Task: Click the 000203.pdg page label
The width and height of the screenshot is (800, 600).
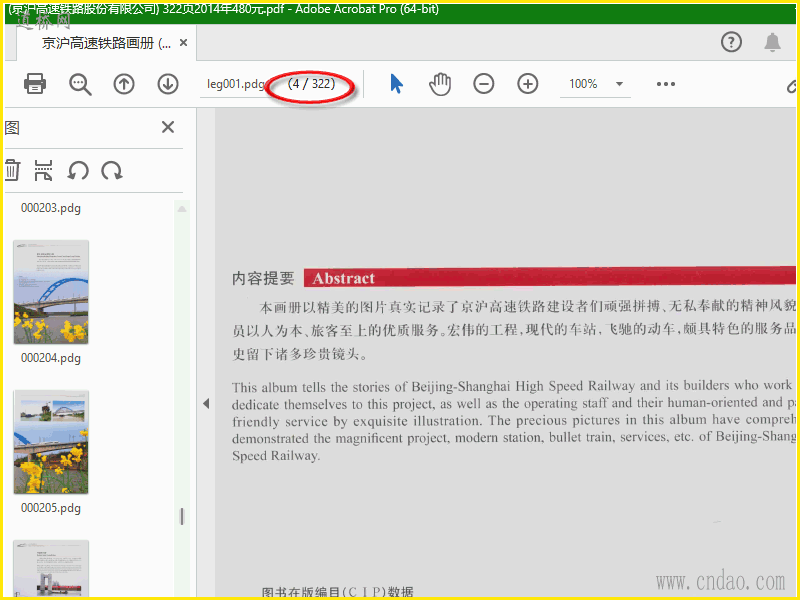Action: [x=51, y=208]
